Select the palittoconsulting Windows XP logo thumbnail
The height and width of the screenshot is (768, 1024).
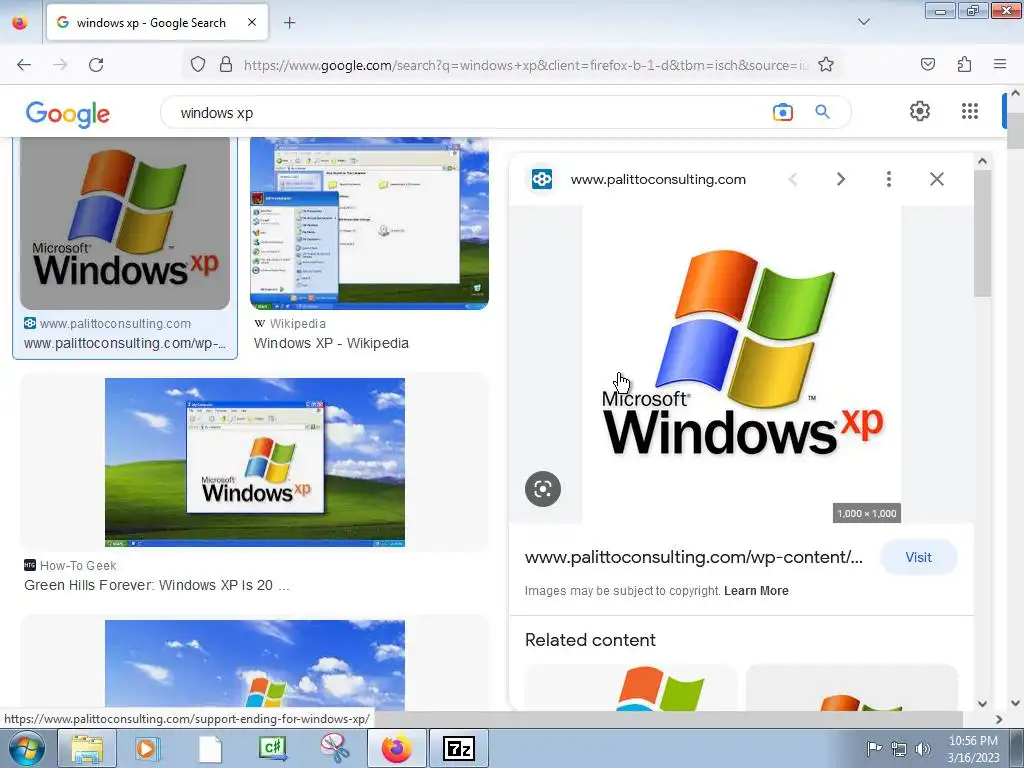coord(125,223)
